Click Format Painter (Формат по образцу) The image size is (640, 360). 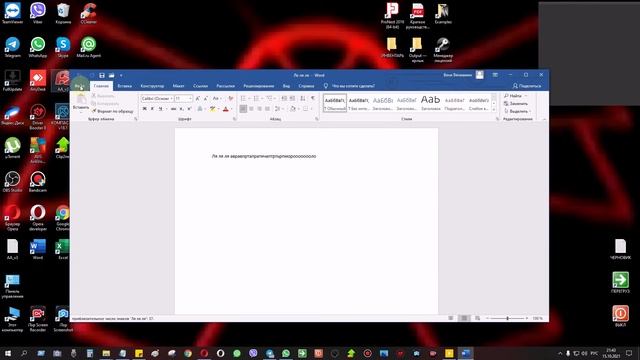(x=113, y=111)
